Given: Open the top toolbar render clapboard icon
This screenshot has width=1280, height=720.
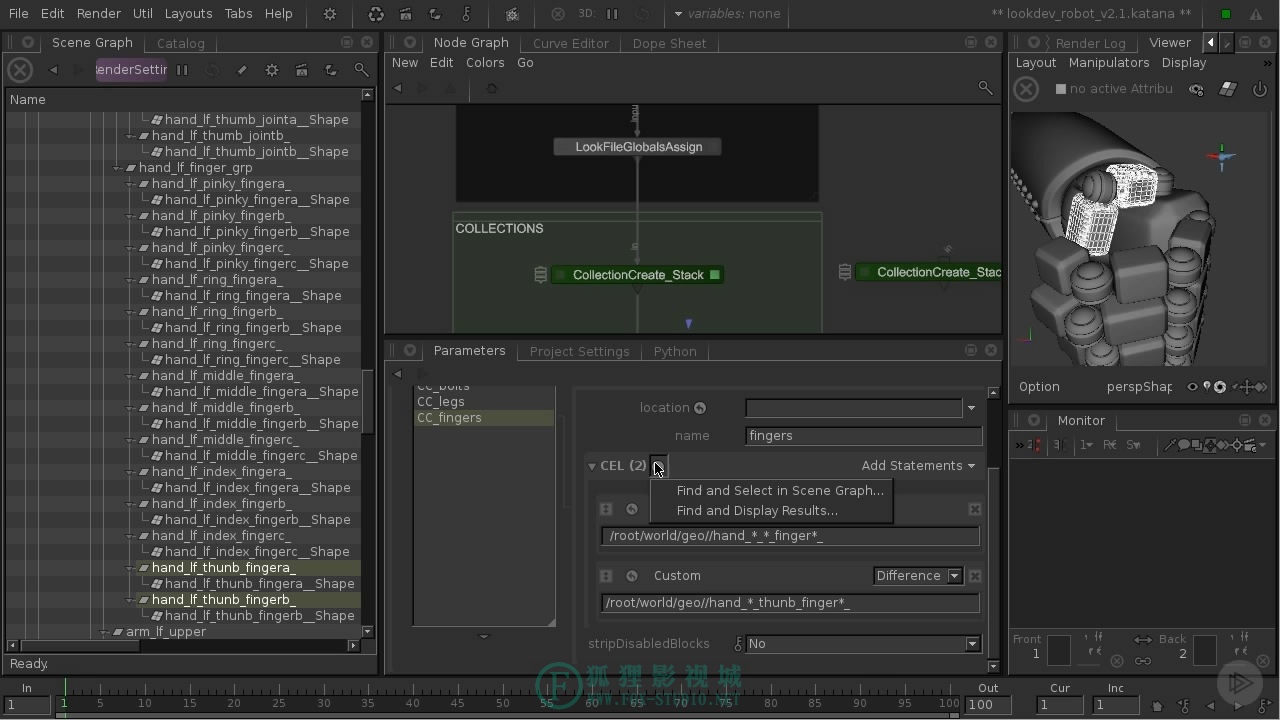Looking at the screenshot, I should 405,14.
